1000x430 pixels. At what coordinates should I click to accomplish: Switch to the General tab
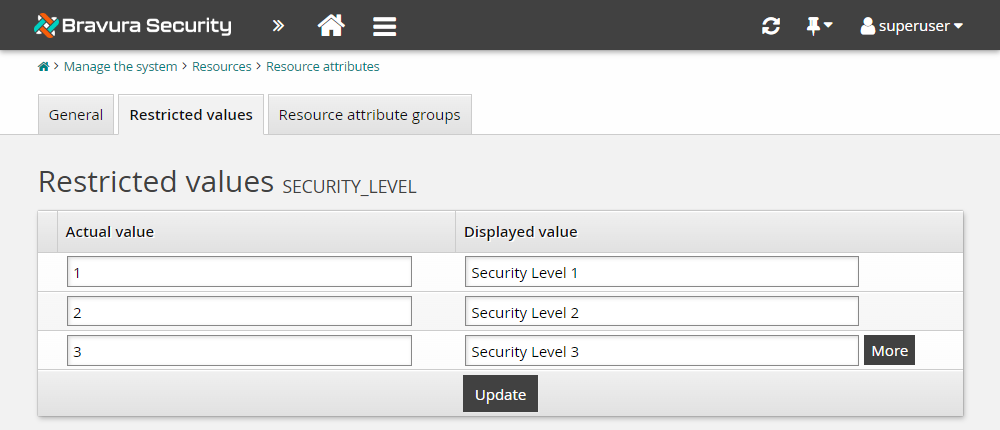pyautogui.click(x=76, y=115)
